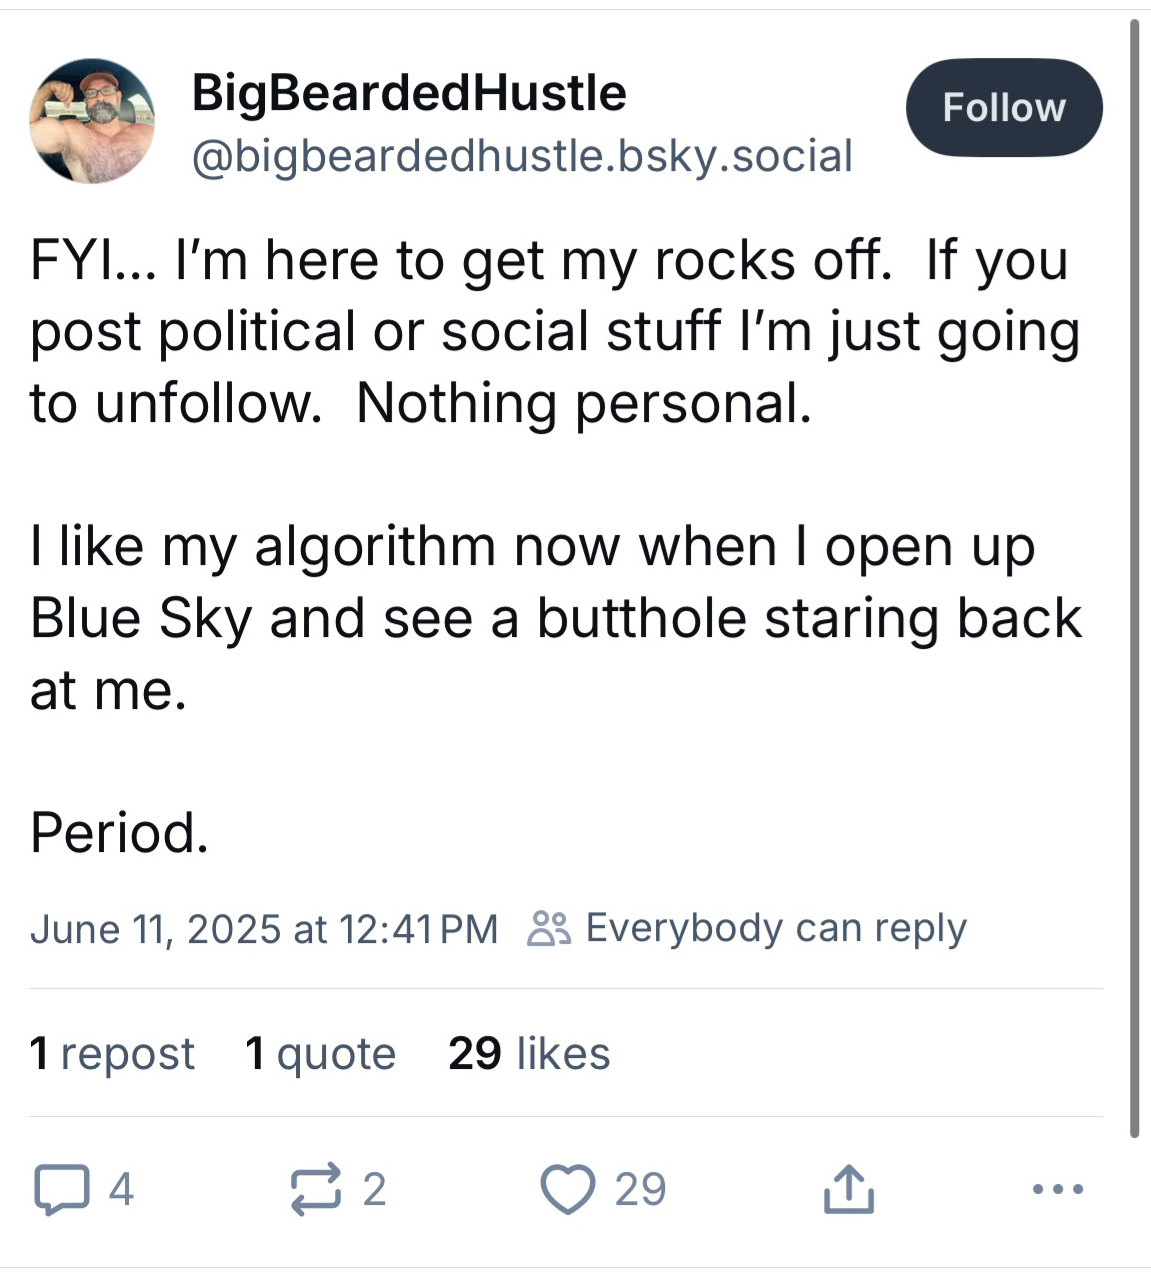The height and width of the screenshot is (1280, 1151).
Task: View the 1 quote post
Action: pos(320,1054)
